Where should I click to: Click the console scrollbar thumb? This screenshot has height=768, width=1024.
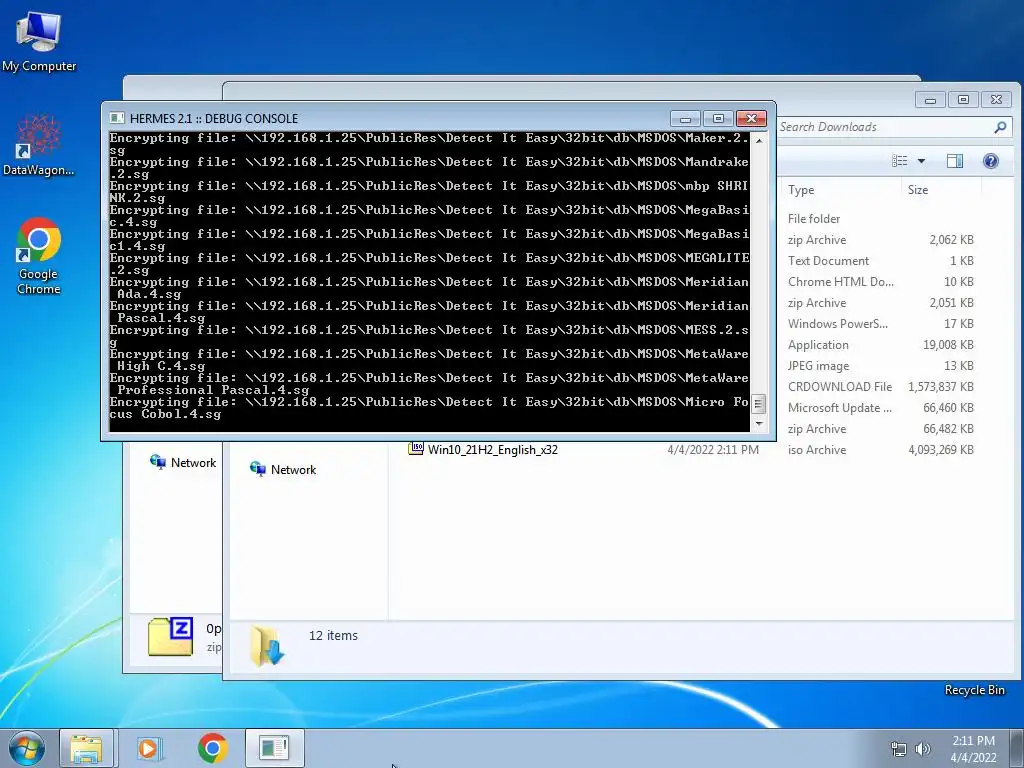[x=758, y=404]
